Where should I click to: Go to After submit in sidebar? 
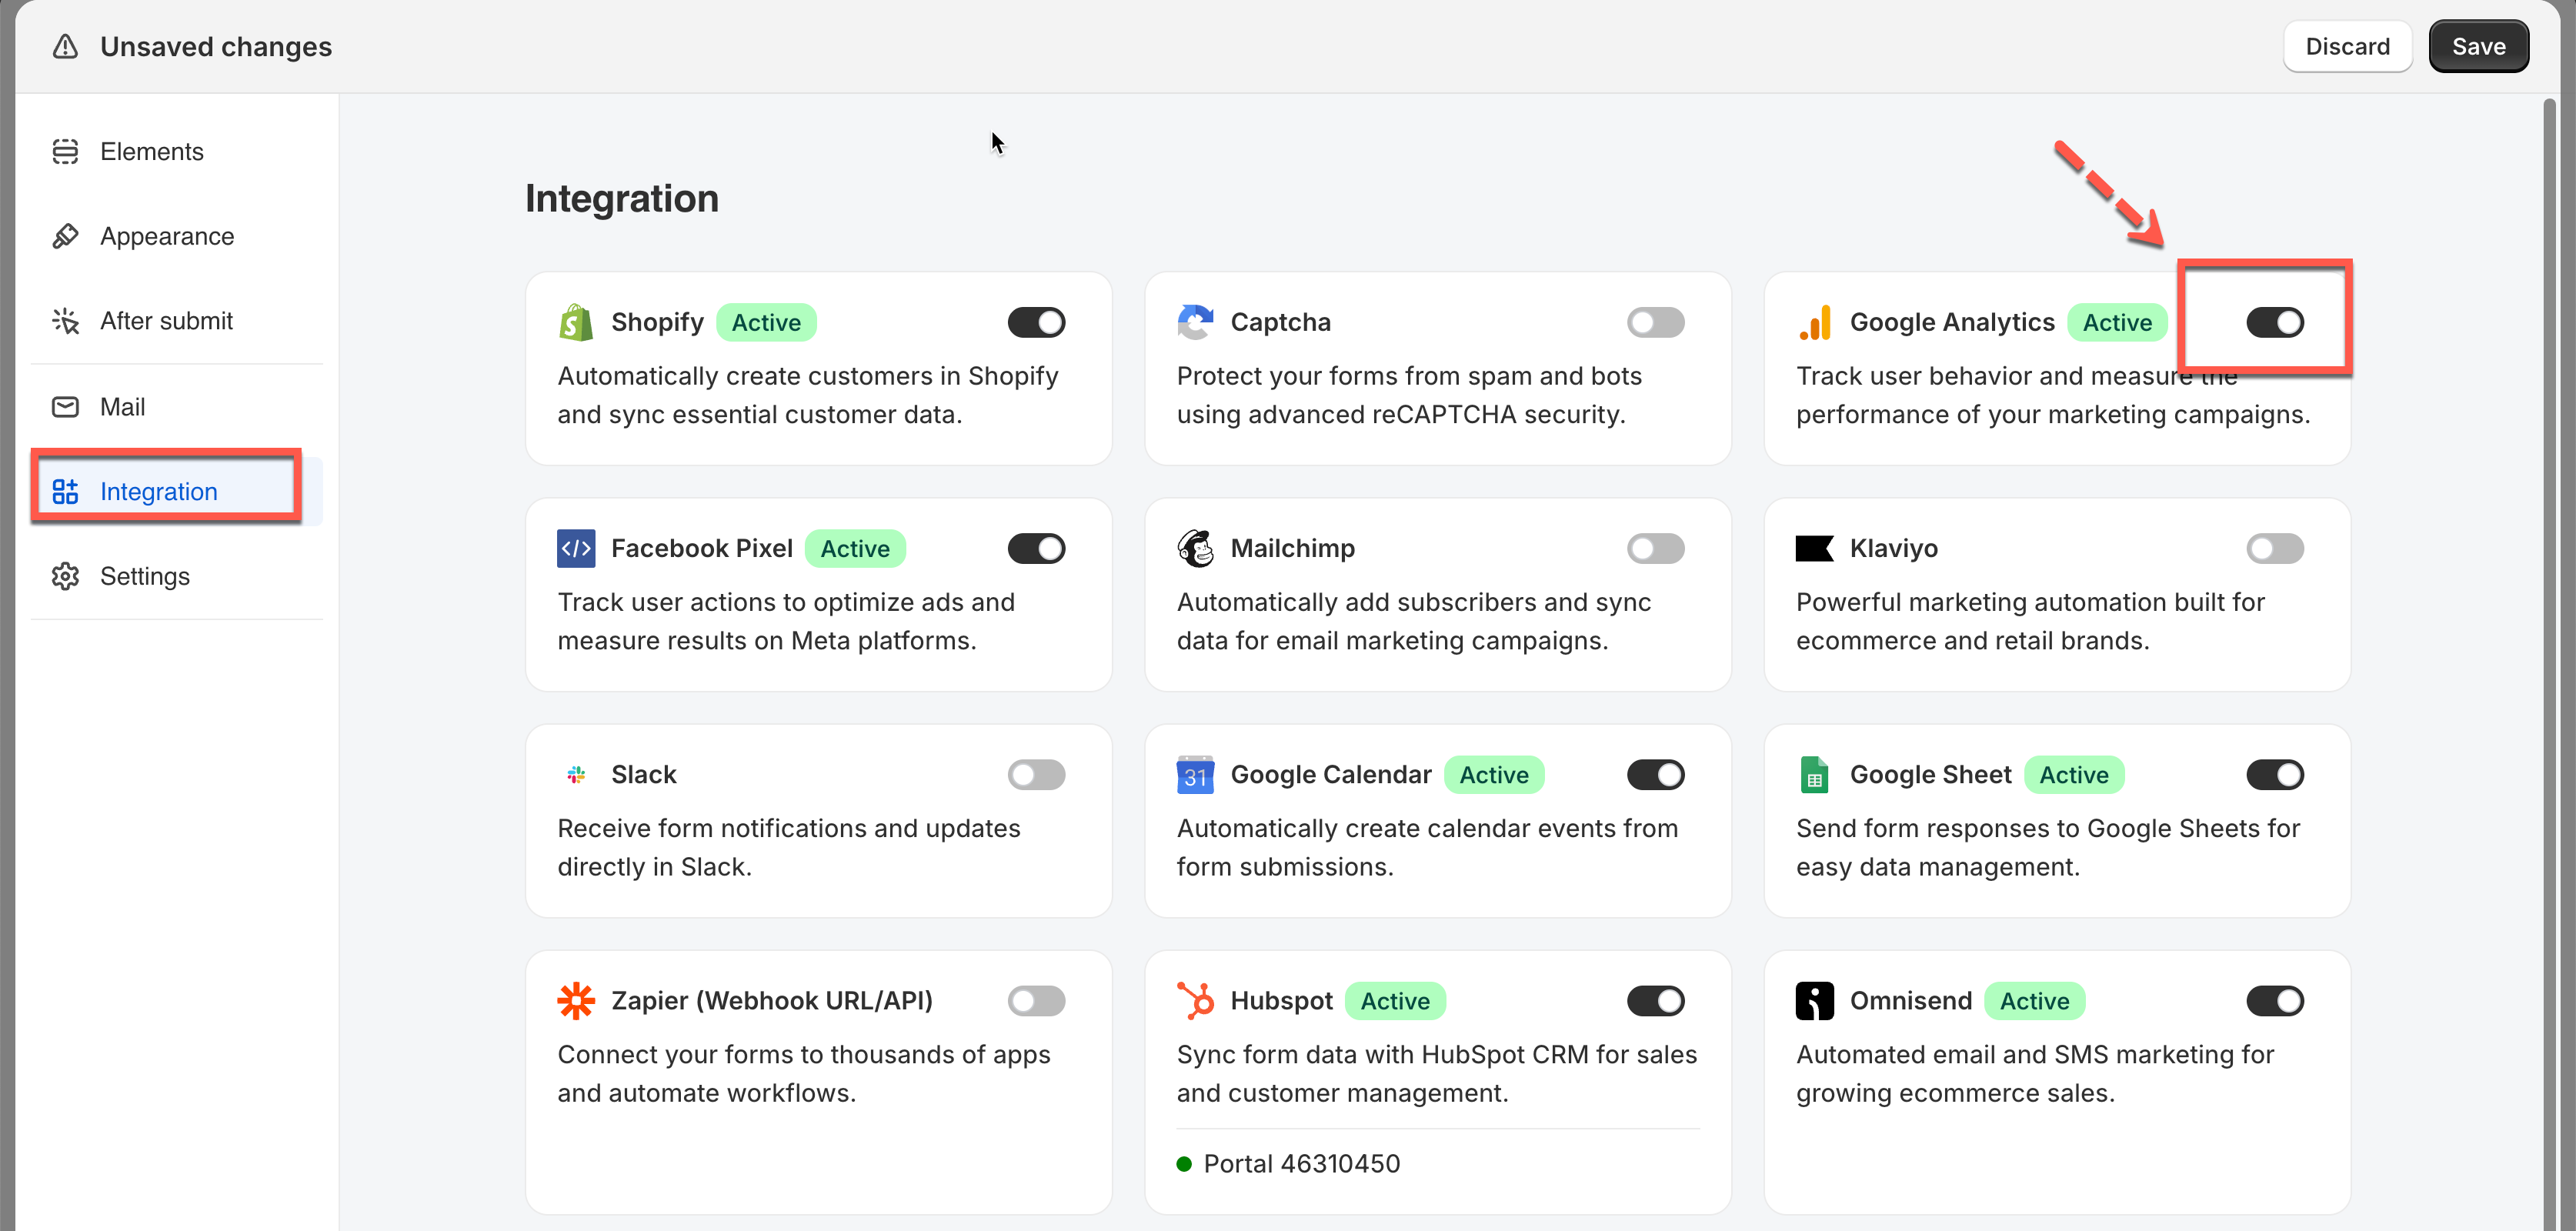[x=166, y=321]
